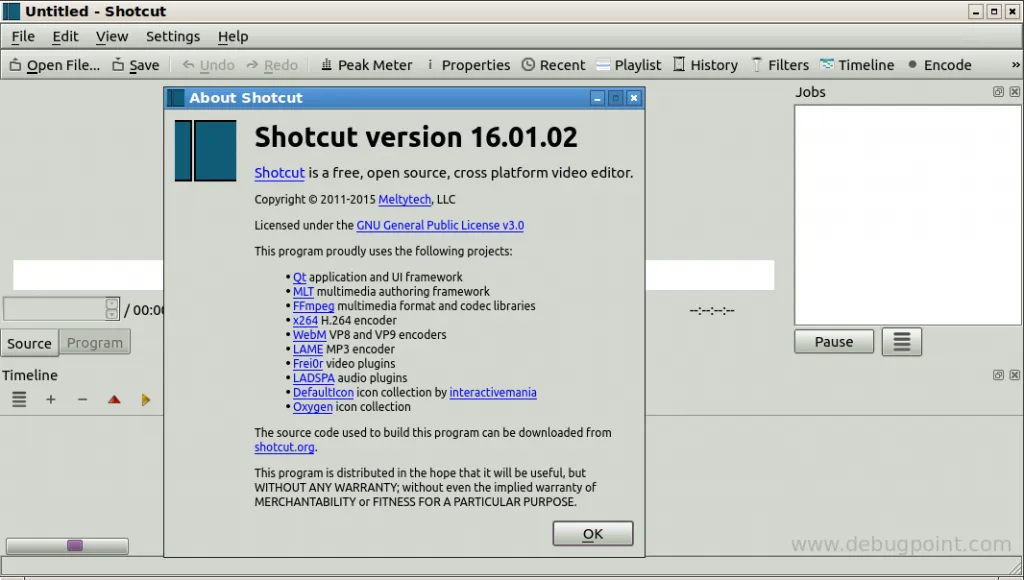Open the shotcut.org source link
Screen dimensions: 1024x580
point(284,447)
